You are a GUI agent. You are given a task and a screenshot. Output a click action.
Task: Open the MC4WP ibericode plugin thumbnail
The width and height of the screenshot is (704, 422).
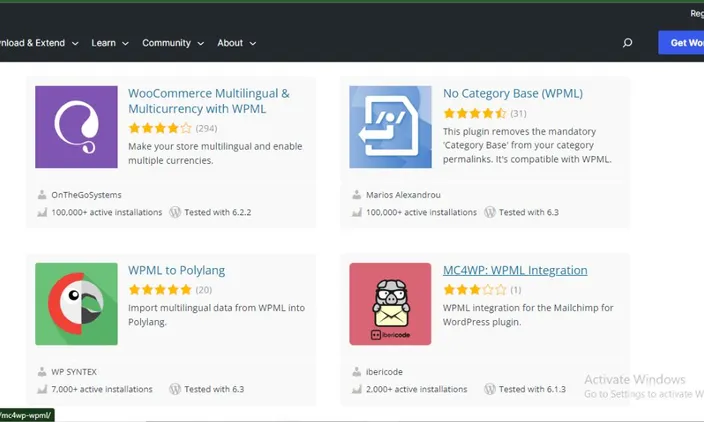click(391, 304)
